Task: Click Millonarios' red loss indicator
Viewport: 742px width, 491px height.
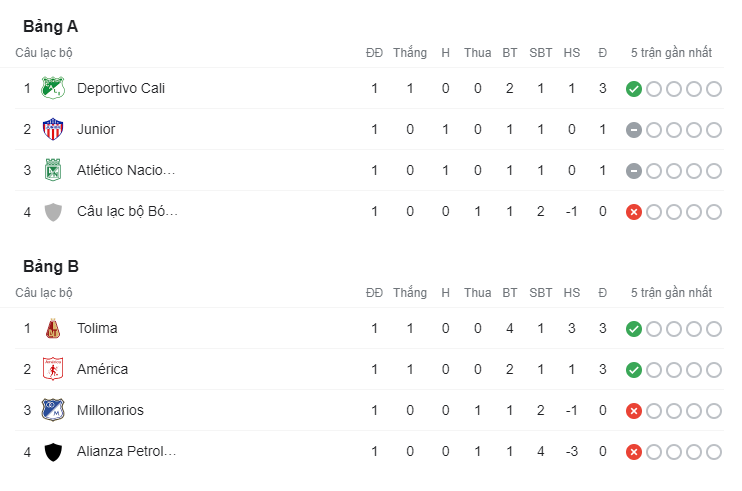Action: pyautogui.click(x=633, y=411)
